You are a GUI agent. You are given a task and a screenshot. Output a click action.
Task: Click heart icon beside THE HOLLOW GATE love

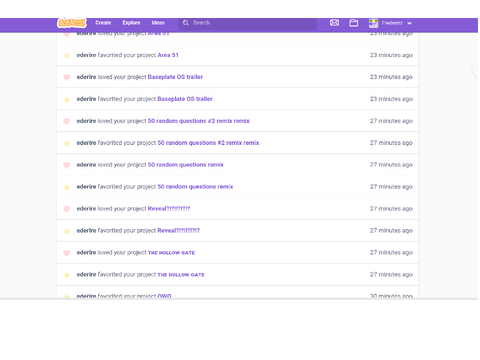pyautogui.click(x=67, y=253)
